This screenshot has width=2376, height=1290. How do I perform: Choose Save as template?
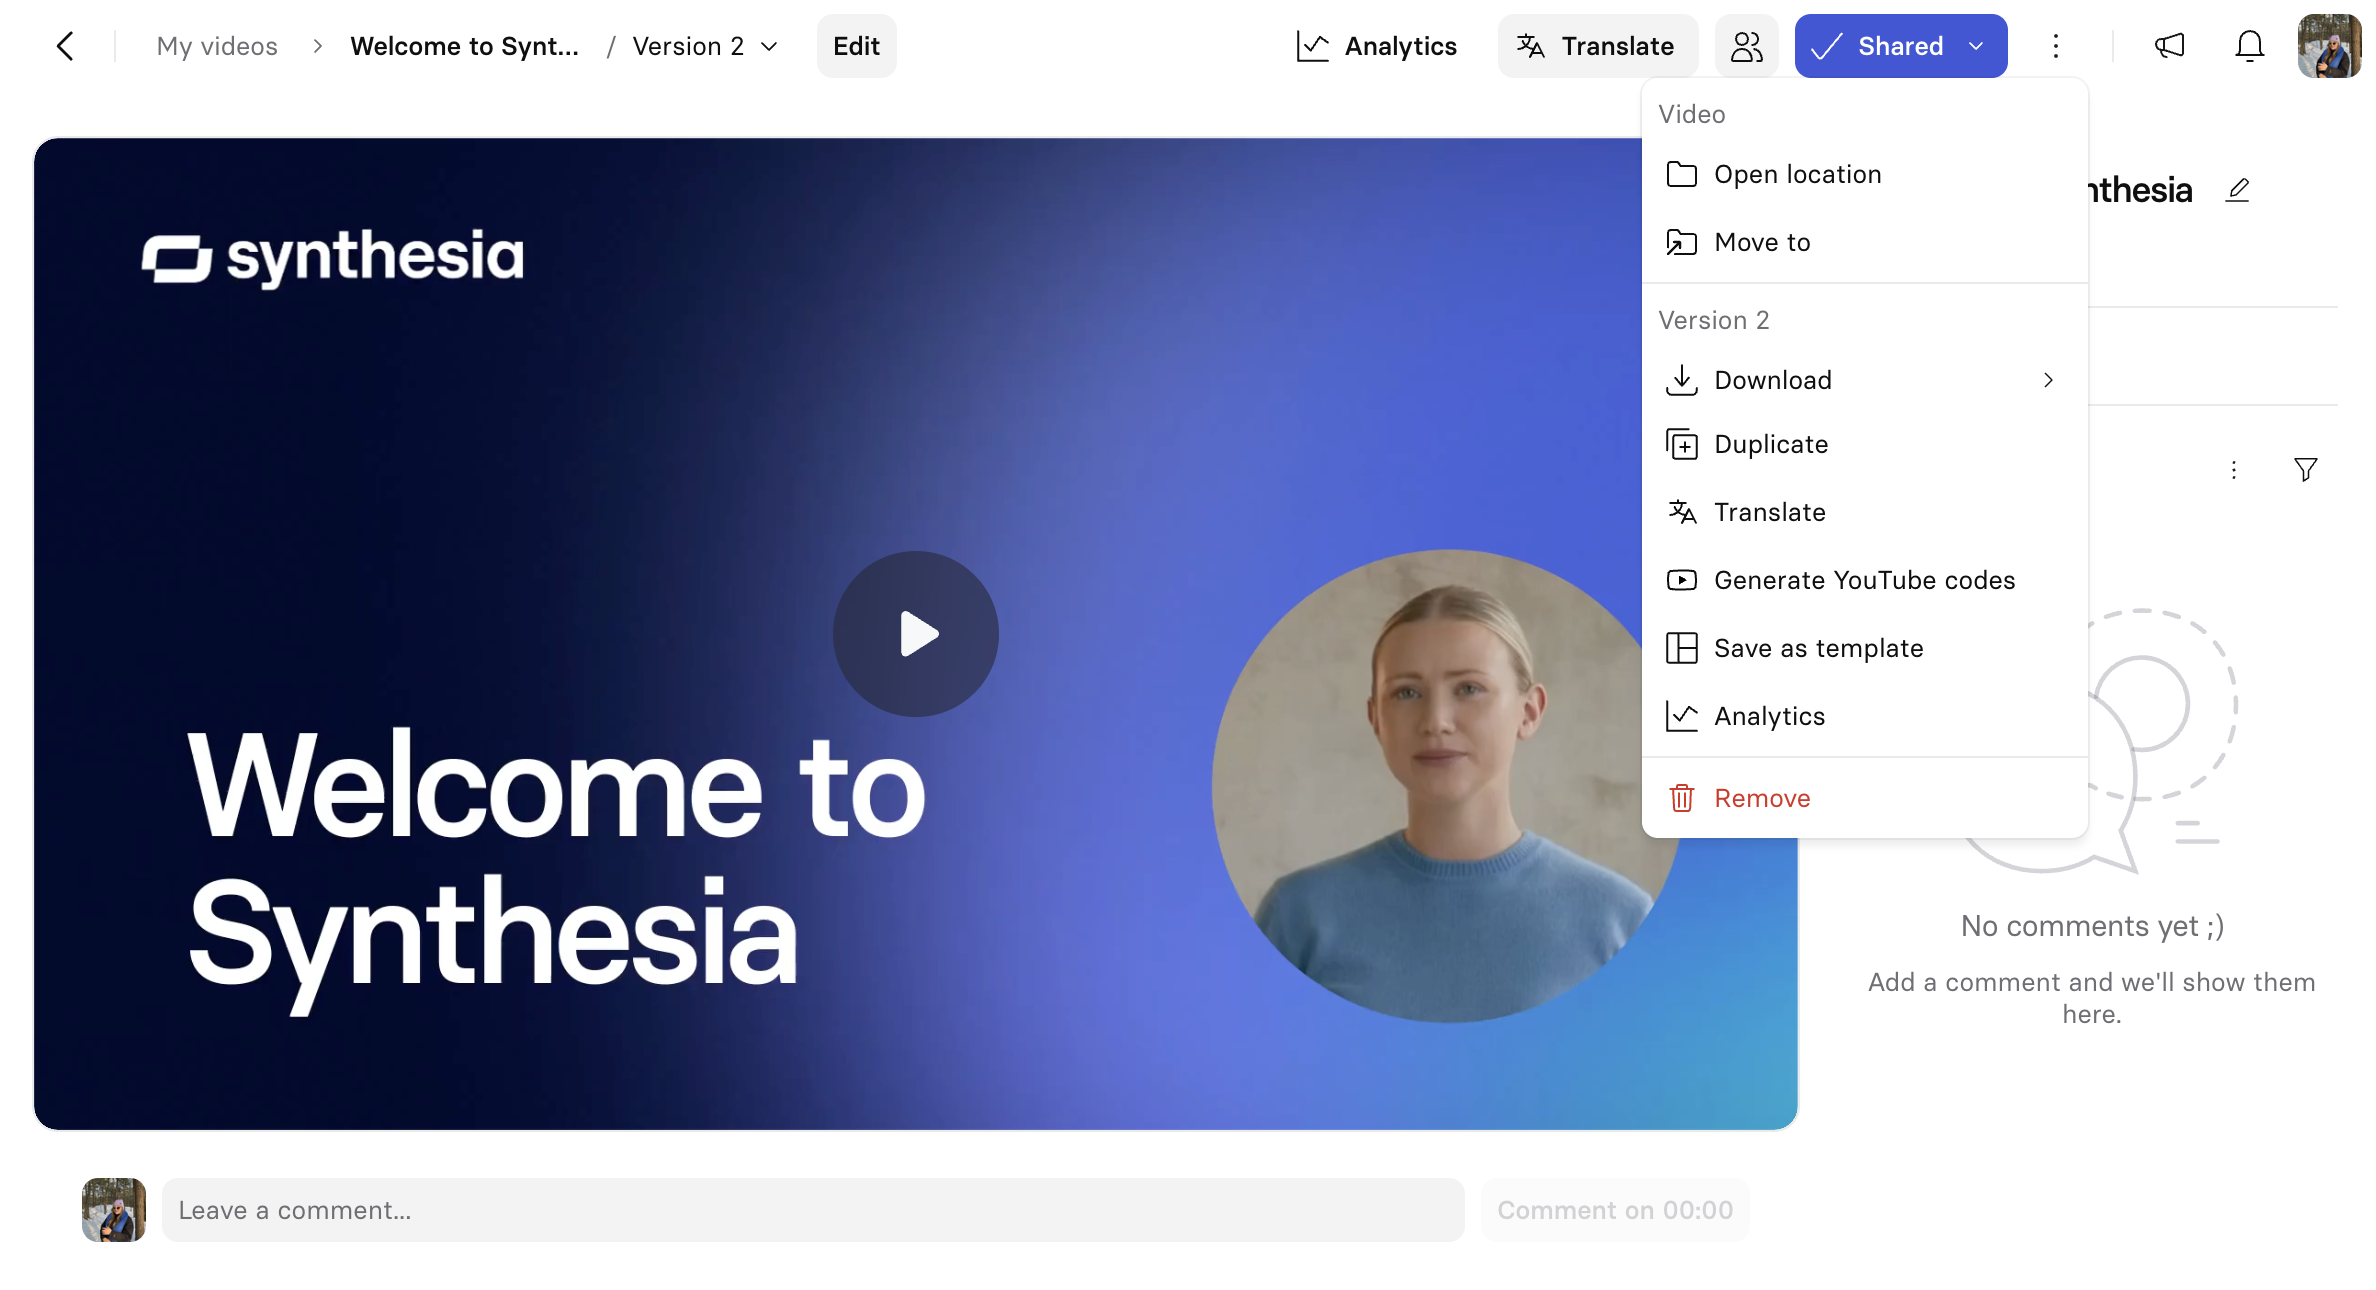coord(1818,648)
